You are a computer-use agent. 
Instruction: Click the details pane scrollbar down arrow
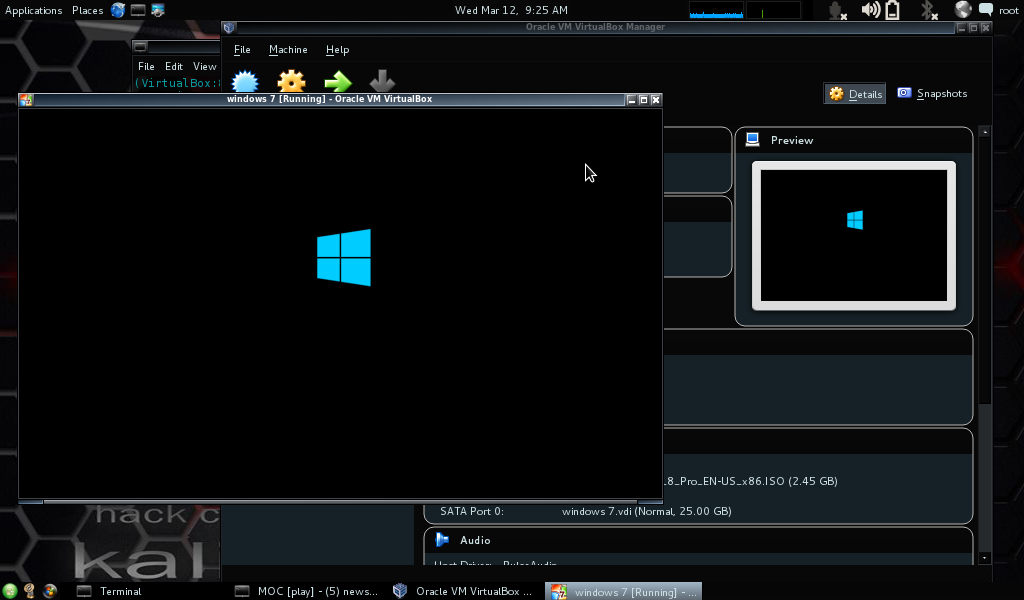coord(985,558)
